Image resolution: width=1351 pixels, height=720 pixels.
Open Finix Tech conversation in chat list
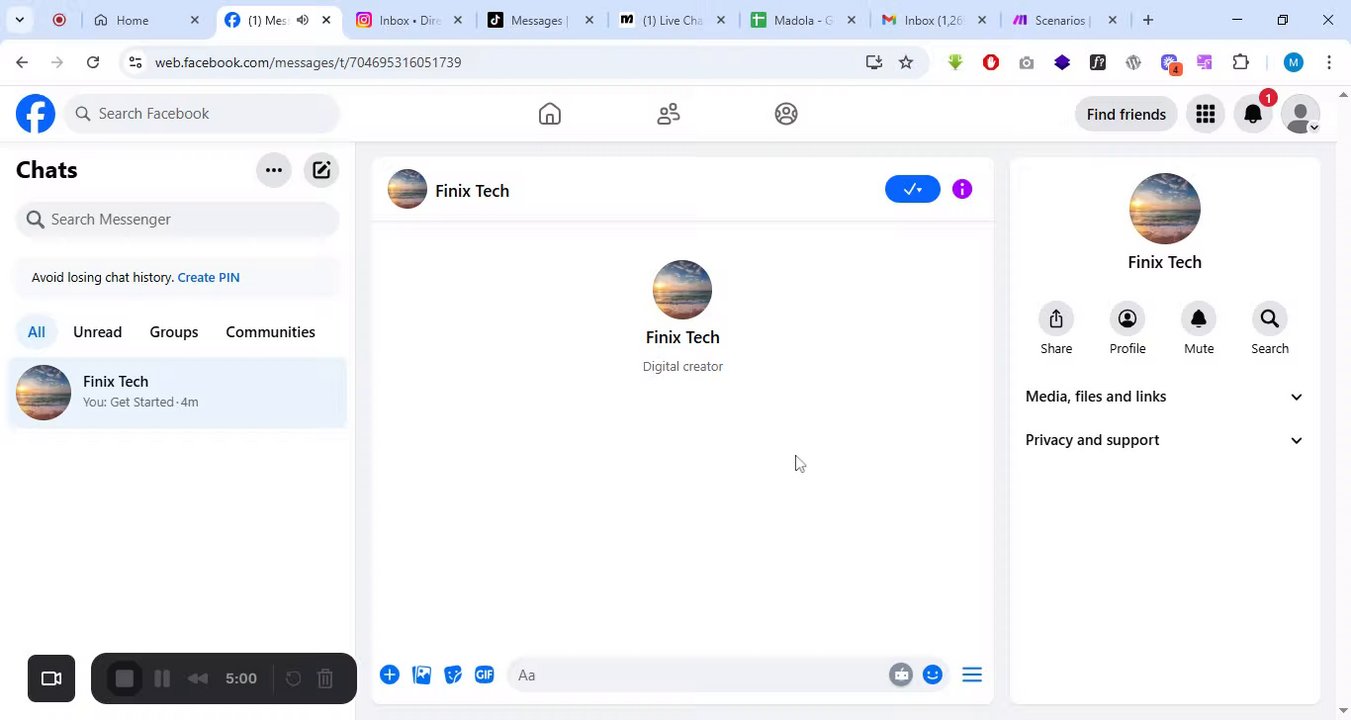click(178, 392)
